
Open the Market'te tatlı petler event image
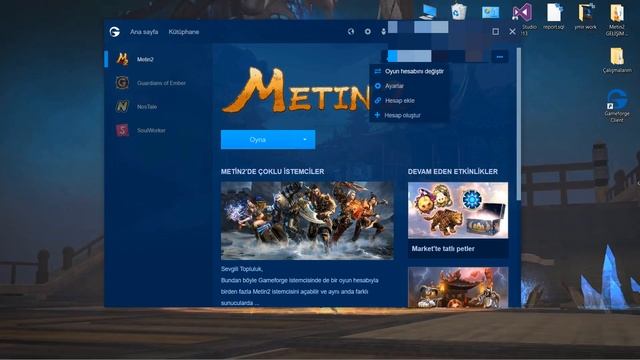458,210
